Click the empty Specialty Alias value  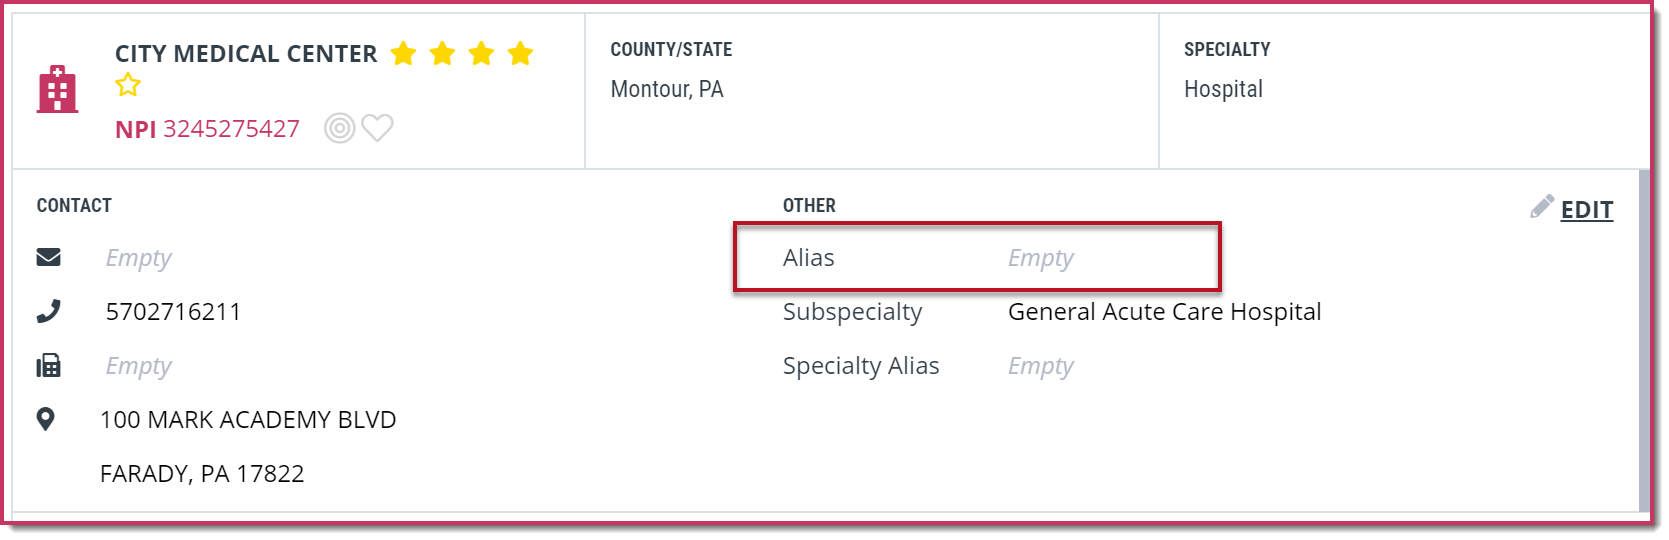[1040, 366]
